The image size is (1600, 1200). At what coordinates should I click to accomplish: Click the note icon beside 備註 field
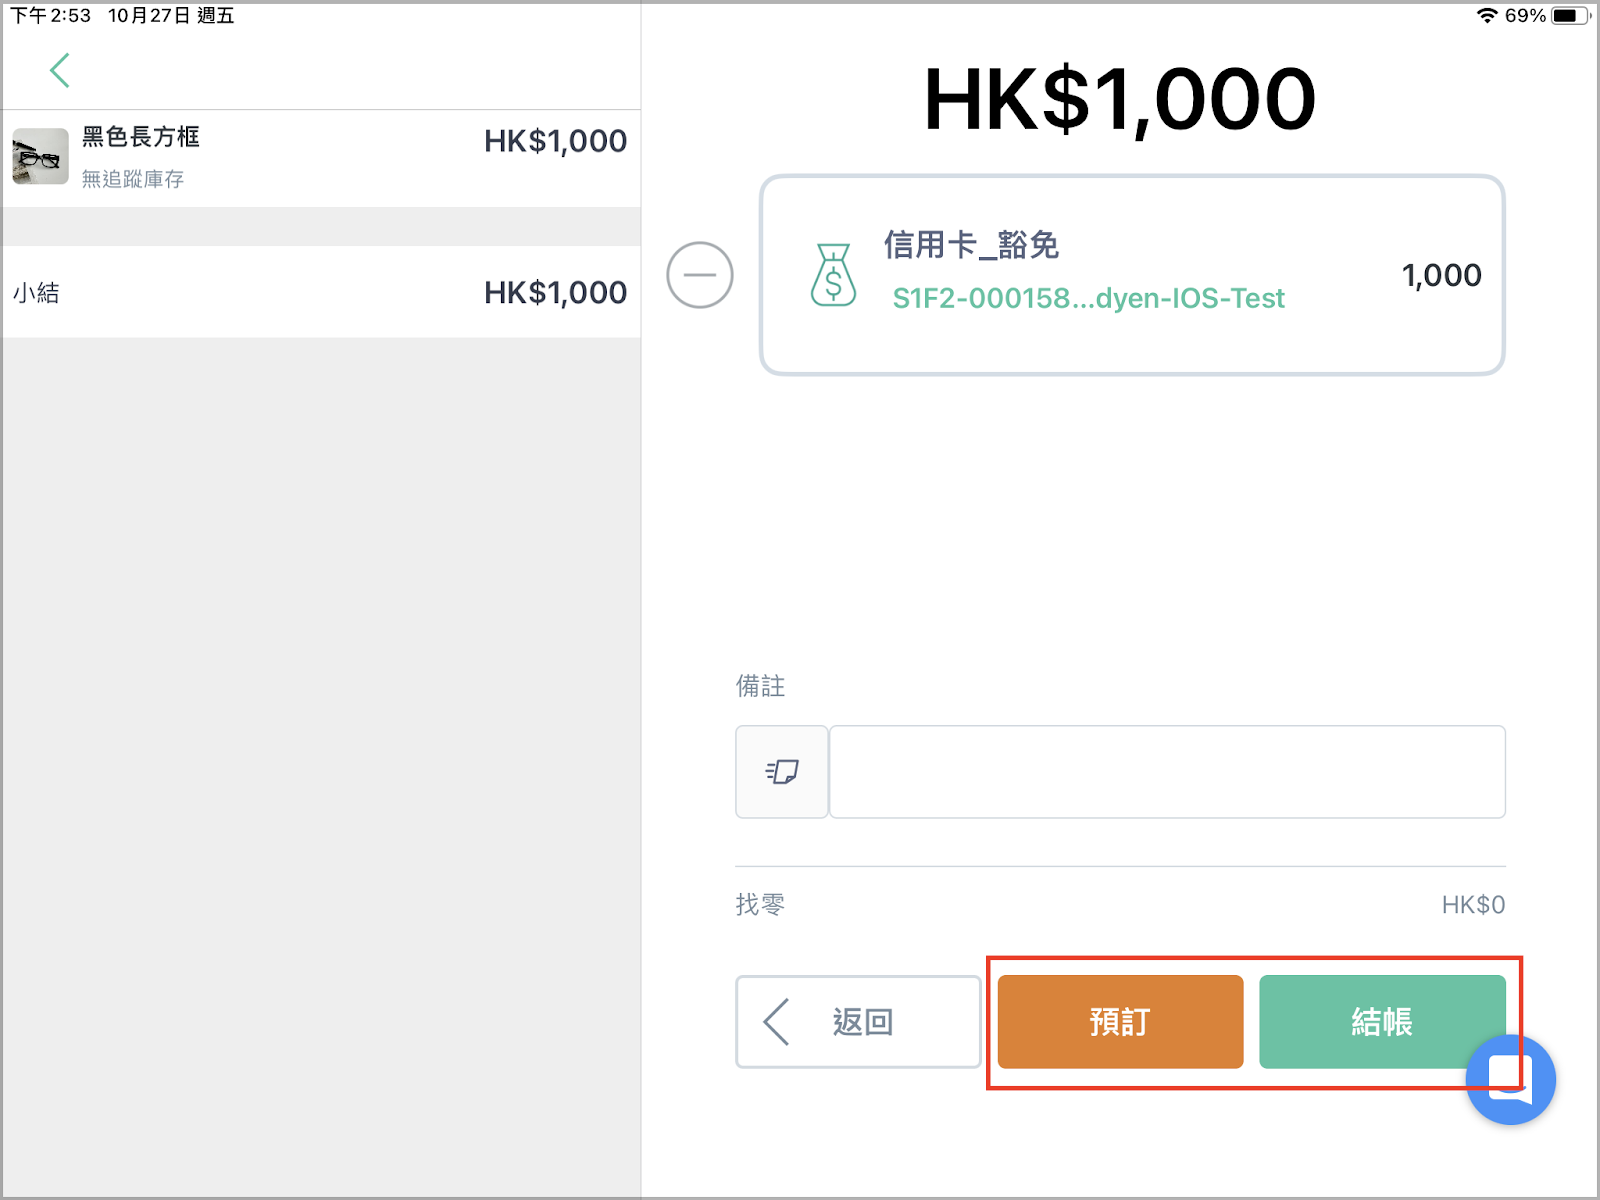click(x=782, y=772)
